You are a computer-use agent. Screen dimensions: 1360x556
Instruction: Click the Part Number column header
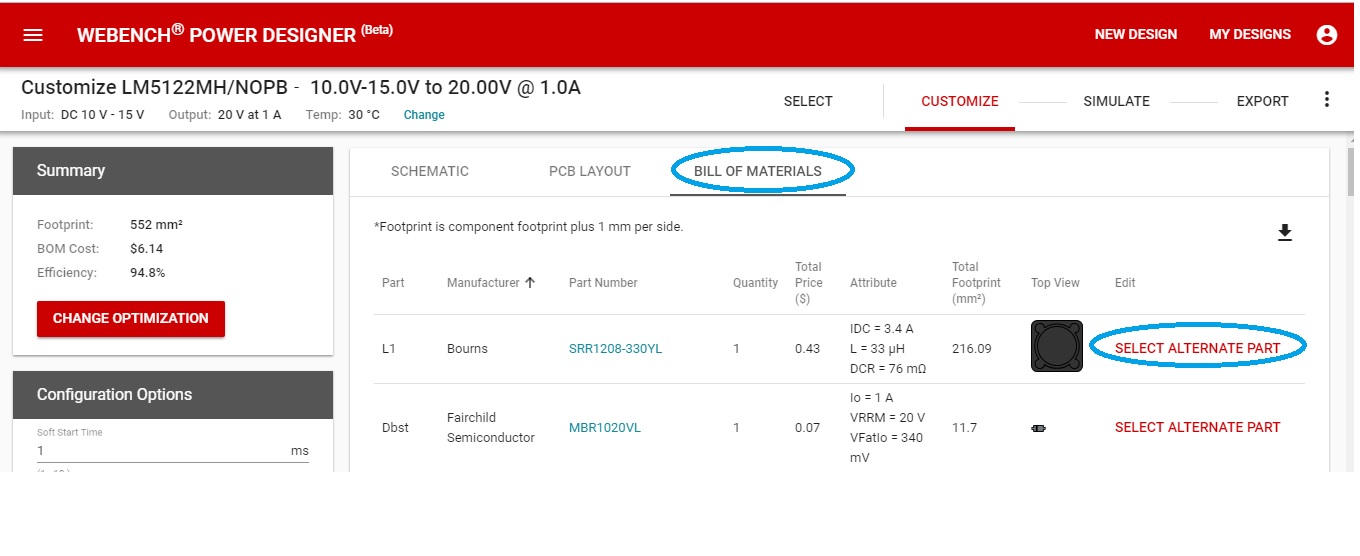[x=603, y=283]
